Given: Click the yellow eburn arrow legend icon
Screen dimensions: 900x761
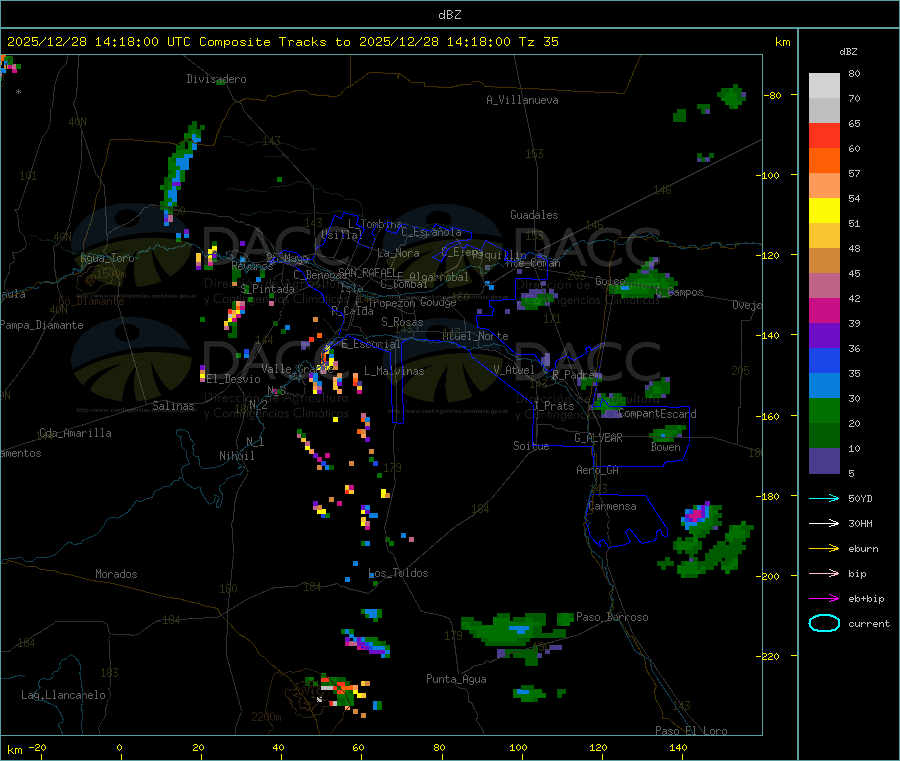Looking at the screenshot, I should (x=824, y=549).
